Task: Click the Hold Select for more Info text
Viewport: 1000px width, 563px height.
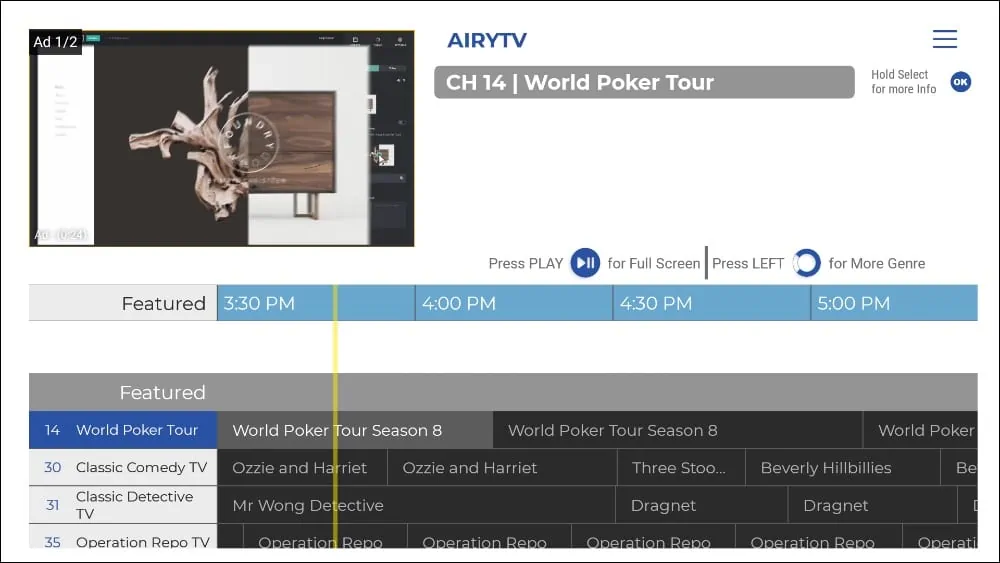Action: point(904,82)
